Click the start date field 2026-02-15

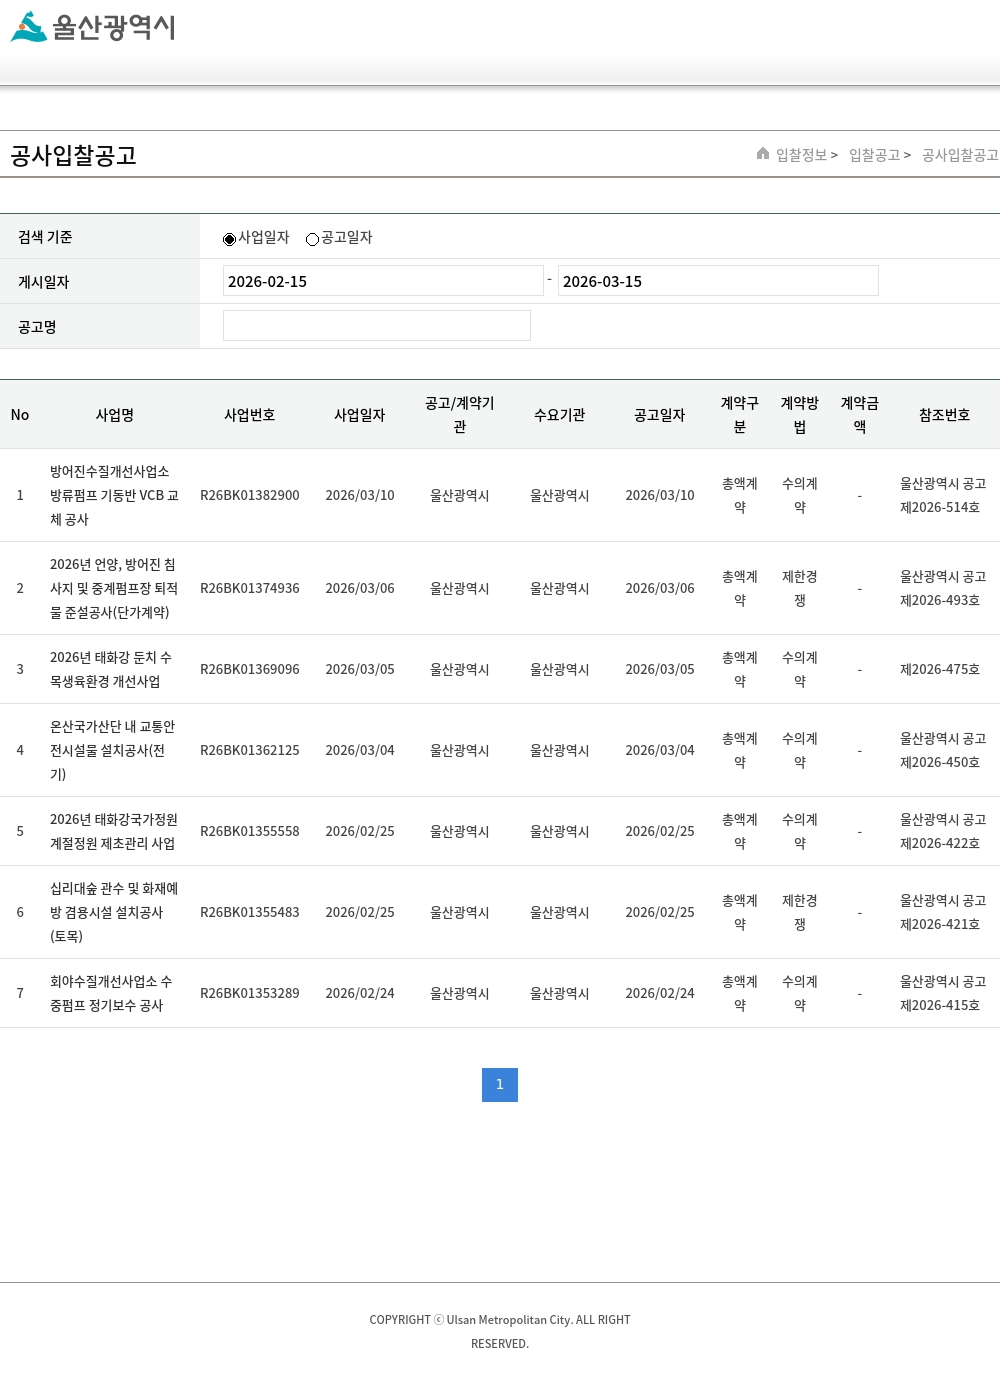pyautogui.click(x=382, y=281)
